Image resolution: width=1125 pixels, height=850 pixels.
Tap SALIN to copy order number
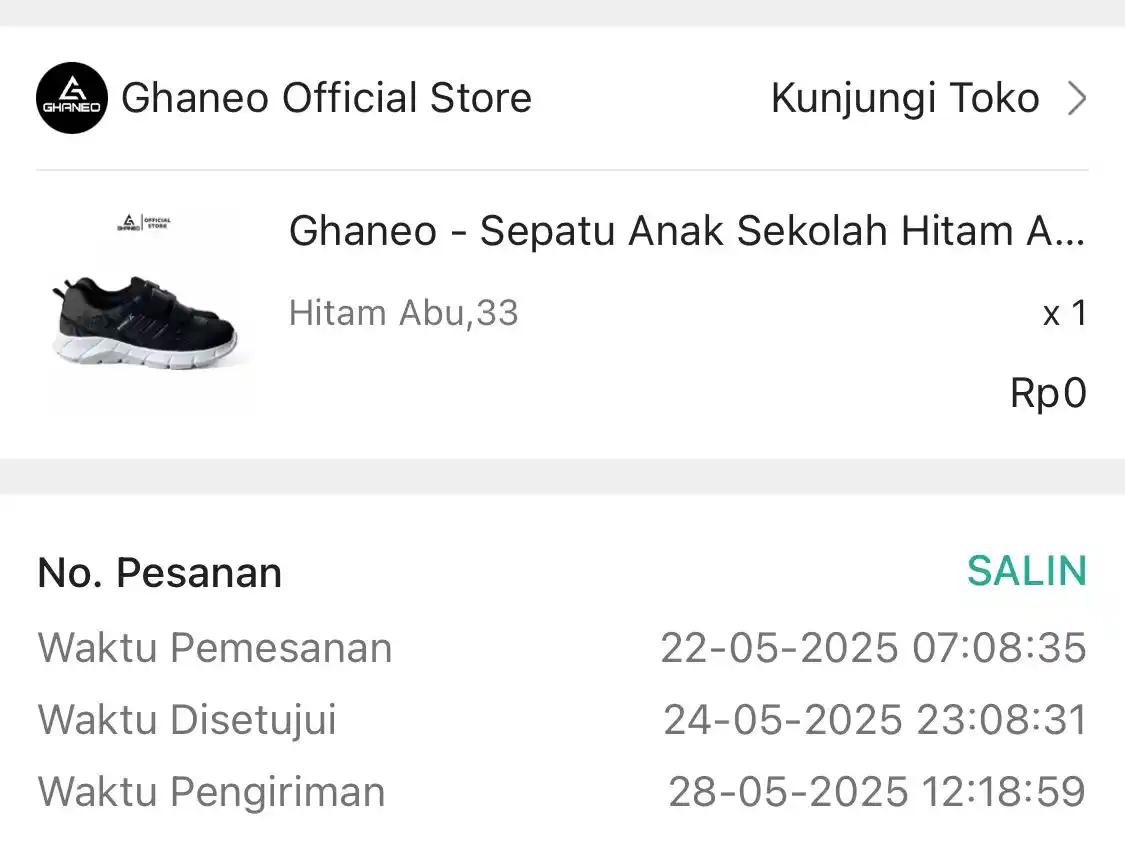(1027, 571)
